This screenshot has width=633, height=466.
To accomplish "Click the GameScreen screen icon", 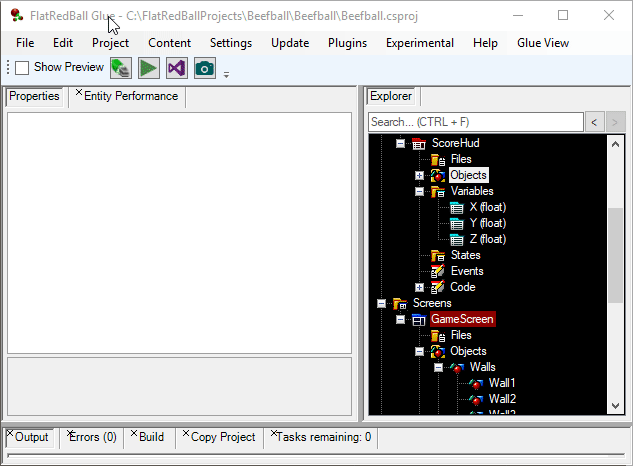I will tap(419, 319).
